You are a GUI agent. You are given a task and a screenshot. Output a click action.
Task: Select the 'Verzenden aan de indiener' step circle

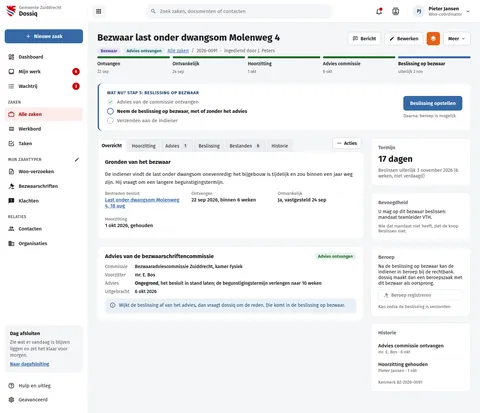click(110, 121)
